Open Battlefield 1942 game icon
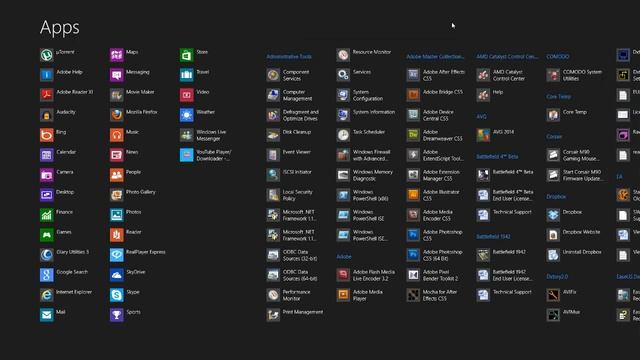 click(483, 255)
